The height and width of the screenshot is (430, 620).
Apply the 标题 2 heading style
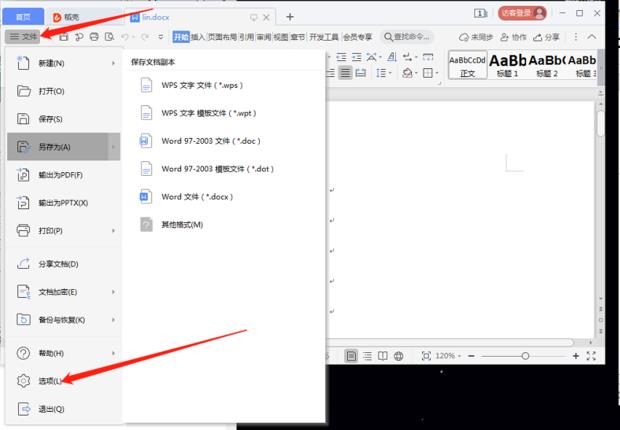[547, 65]
